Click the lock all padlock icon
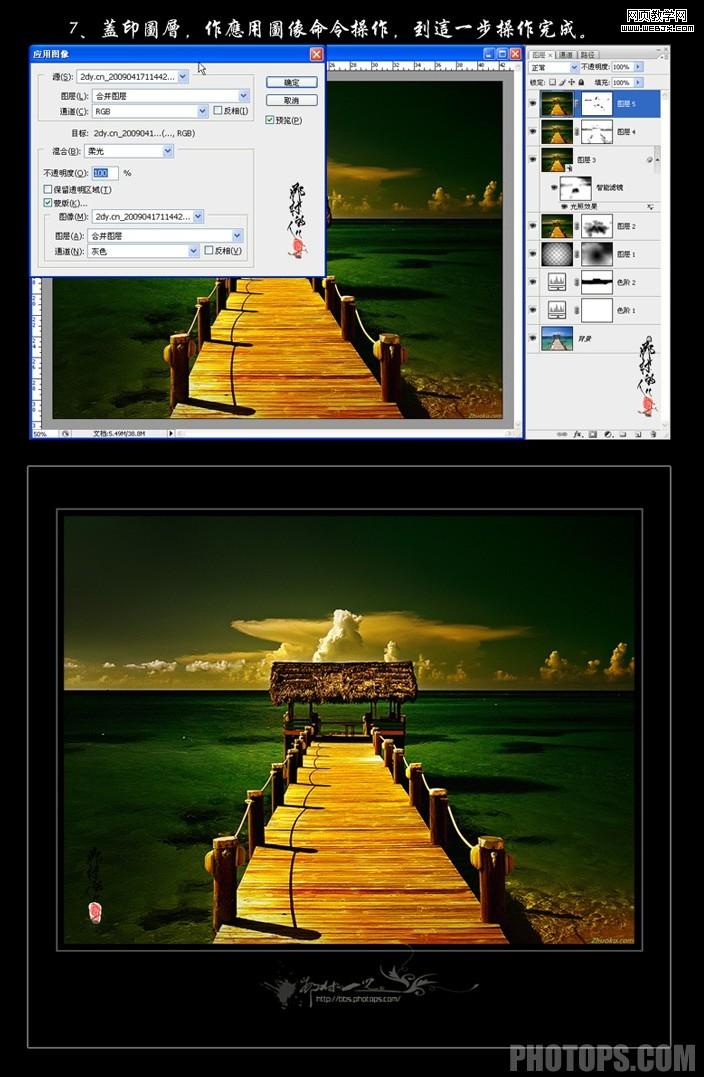The width and height of the screenshot is (704, 1077). pyautogui.click(x=582, y=82)
